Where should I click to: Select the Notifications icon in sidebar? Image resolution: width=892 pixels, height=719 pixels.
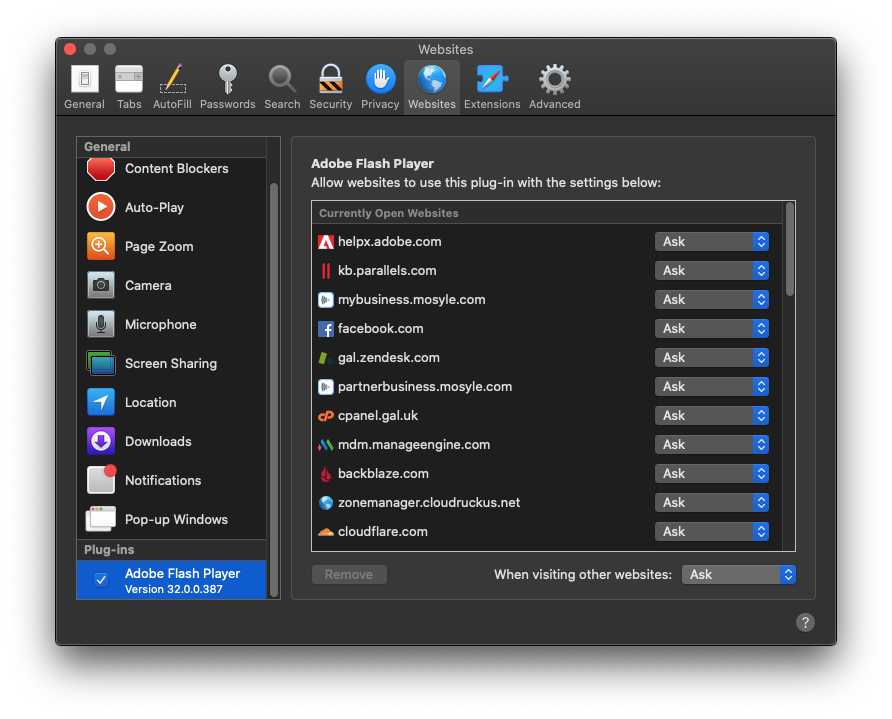(x=101, y=480)
